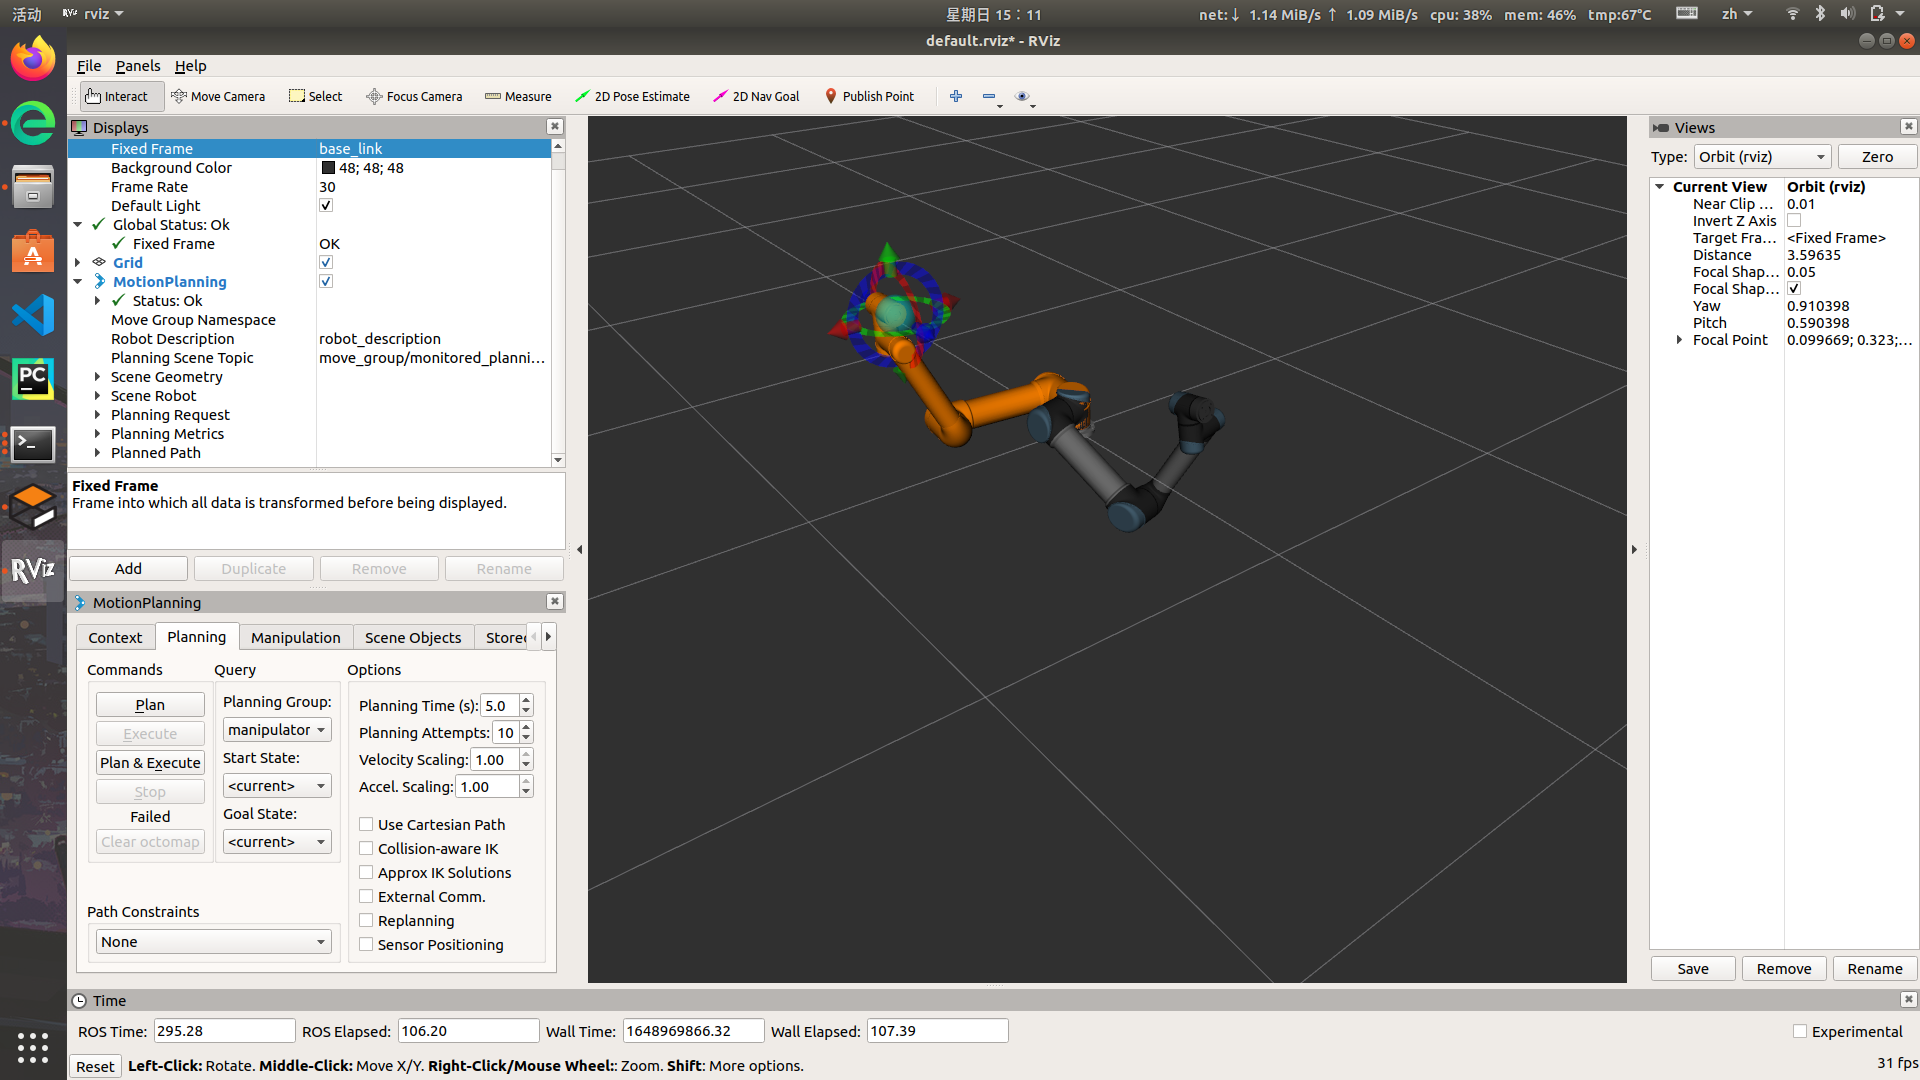1920x1080 pixels.
Task: Open the Planning Group manipulator dropdown
Action: [x=277, y=730]
